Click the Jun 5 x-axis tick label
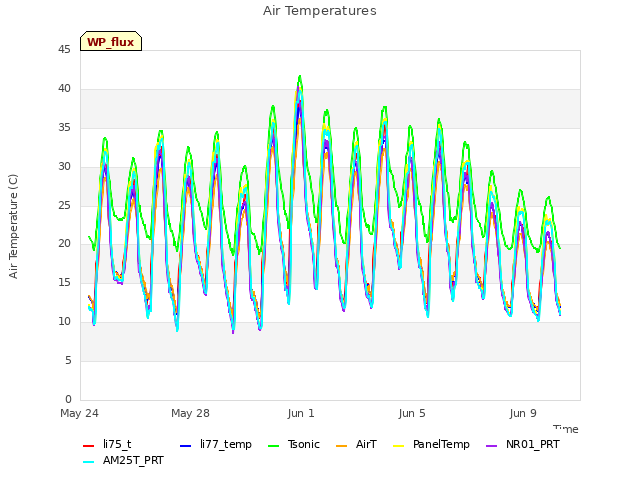This screenshot has width=640, height=480. [x=412, y=413]
